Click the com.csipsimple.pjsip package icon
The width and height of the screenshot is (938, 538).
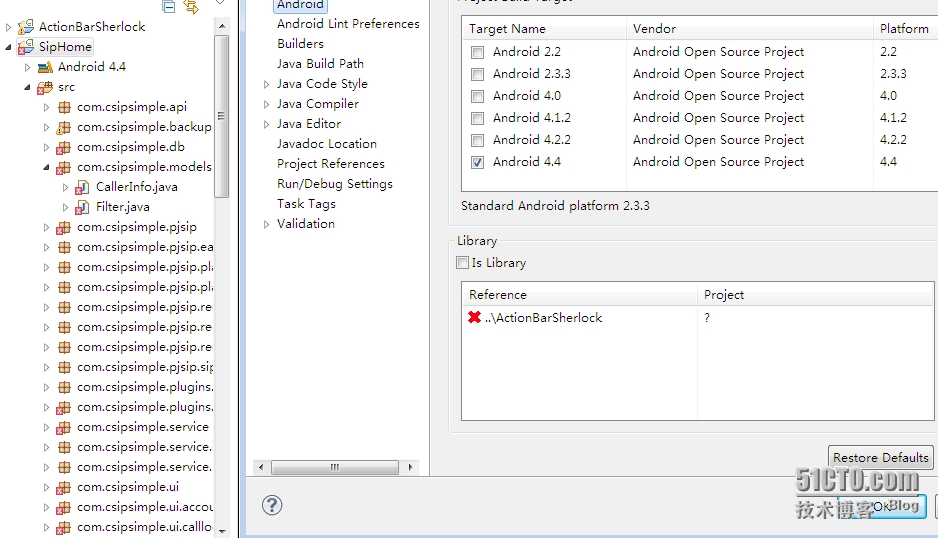pyautogui.click(x=64, y=227)
